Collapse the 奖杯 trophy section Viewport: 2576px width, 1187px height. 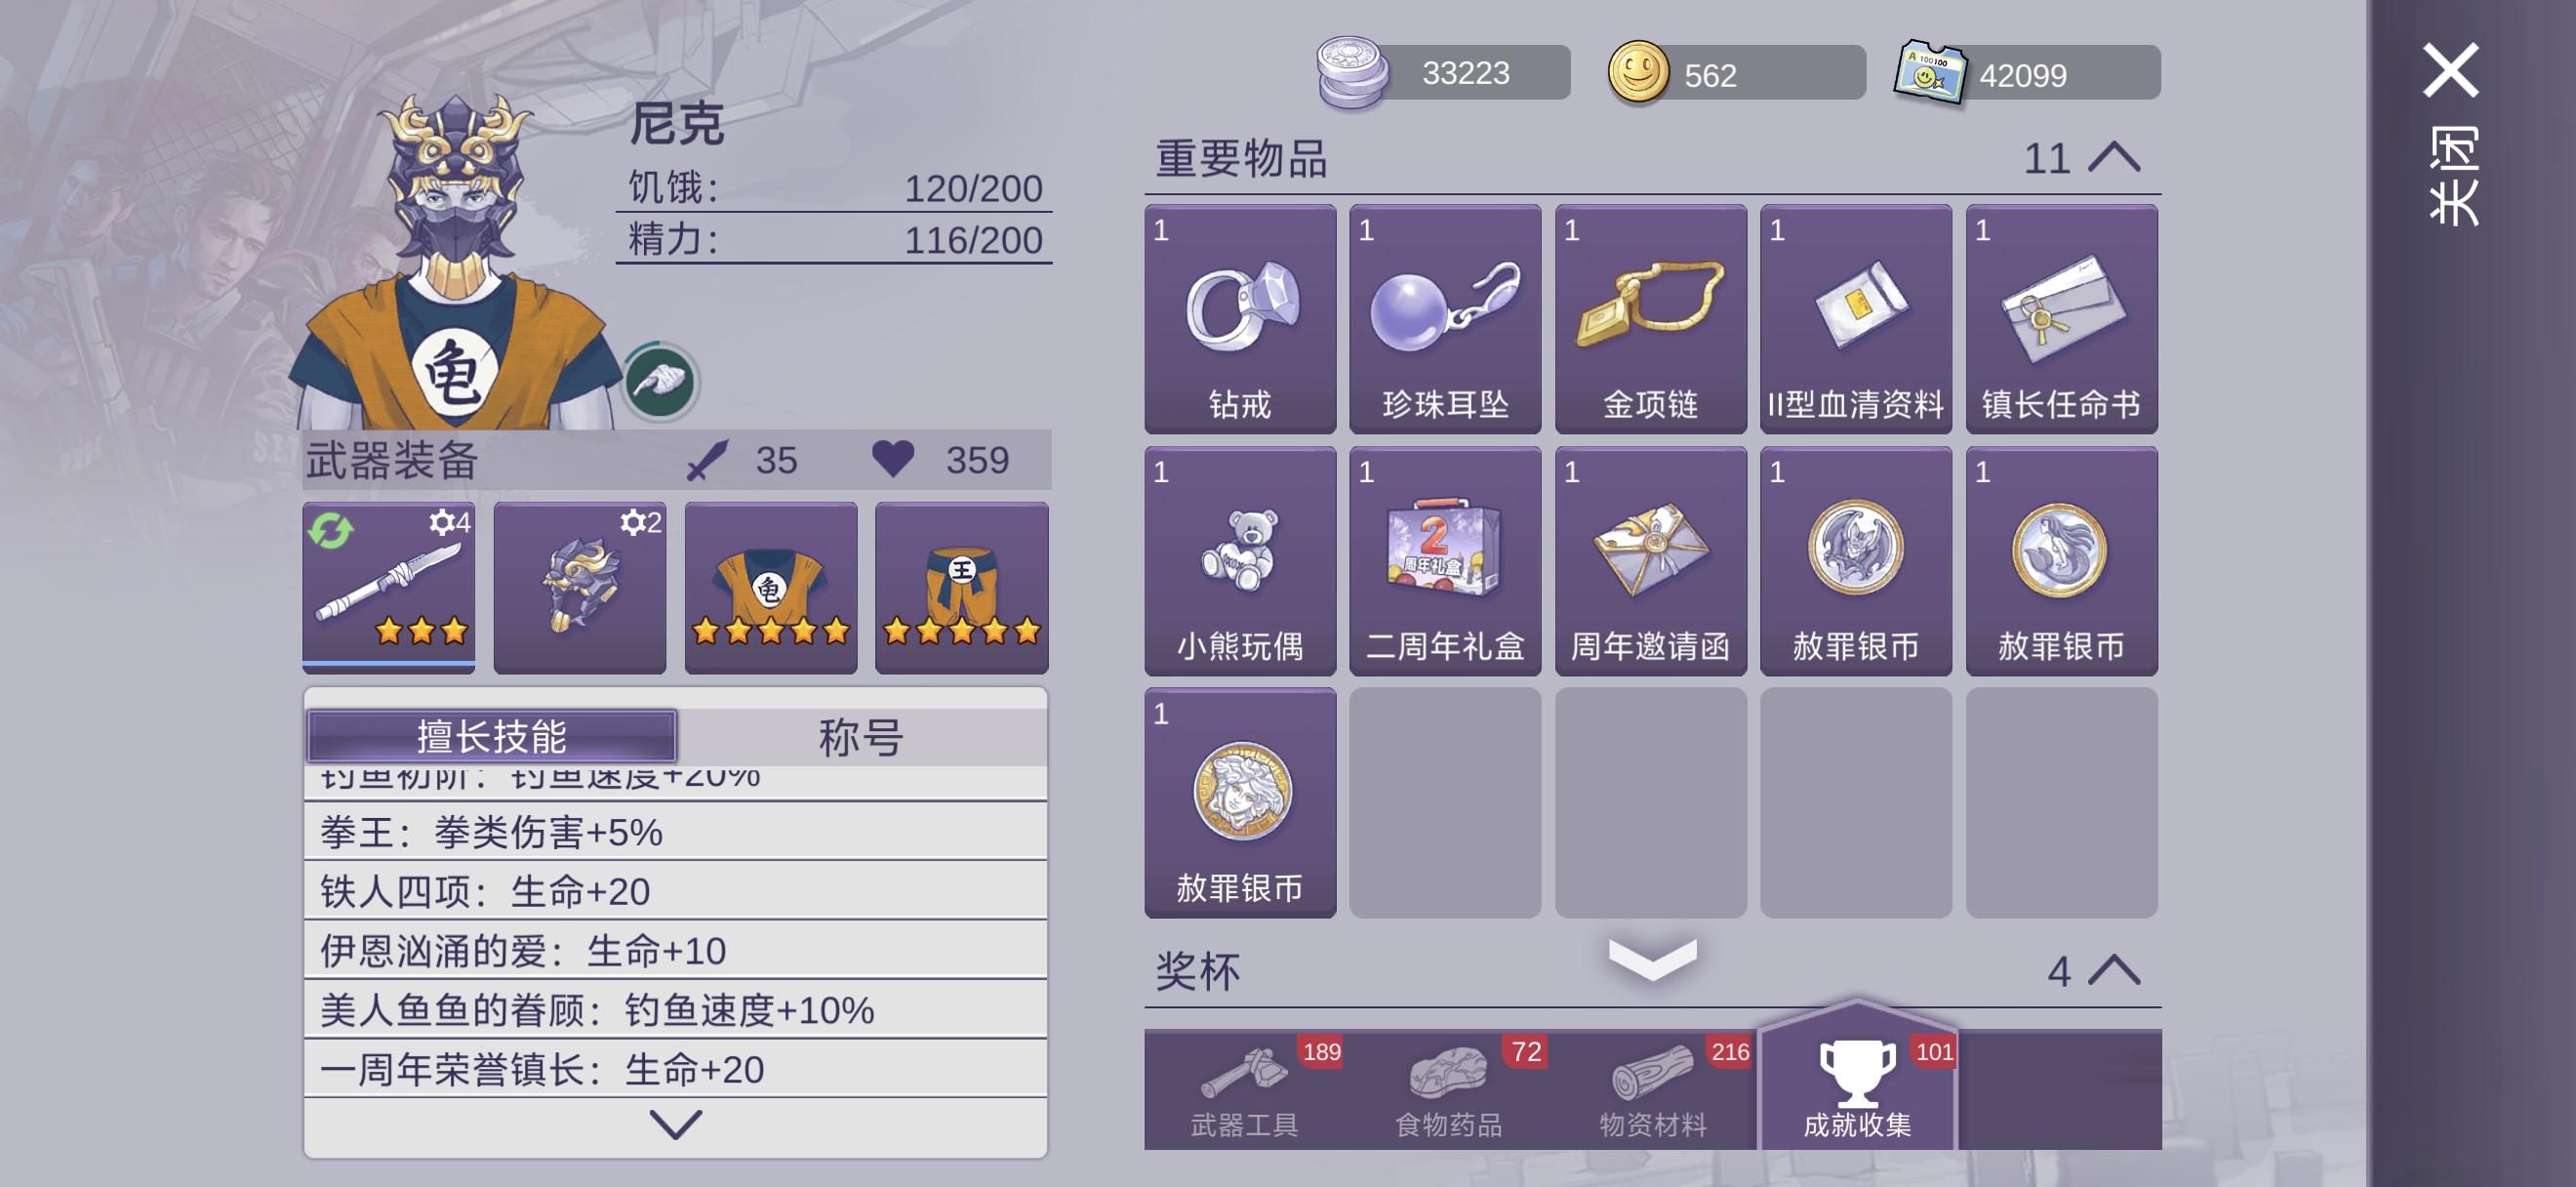pos(2114,970)
